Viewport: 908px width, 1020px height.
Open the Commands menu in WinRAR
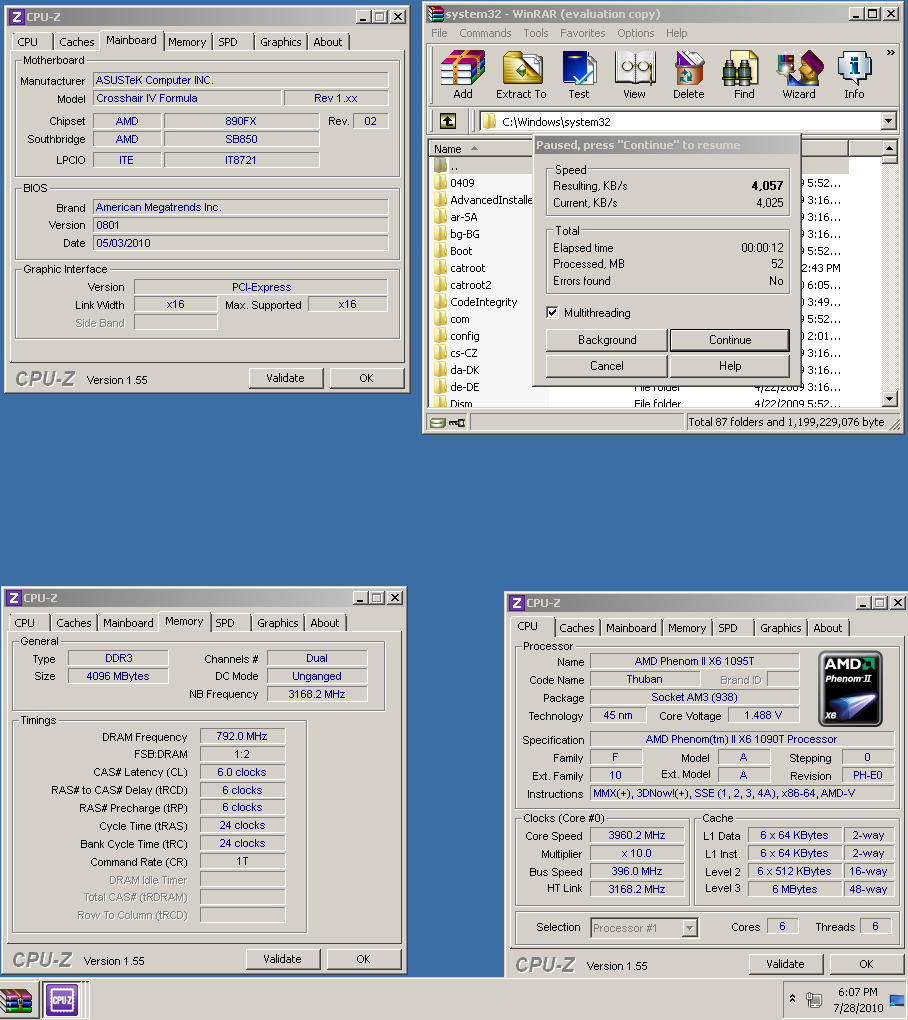click(485, 33)
